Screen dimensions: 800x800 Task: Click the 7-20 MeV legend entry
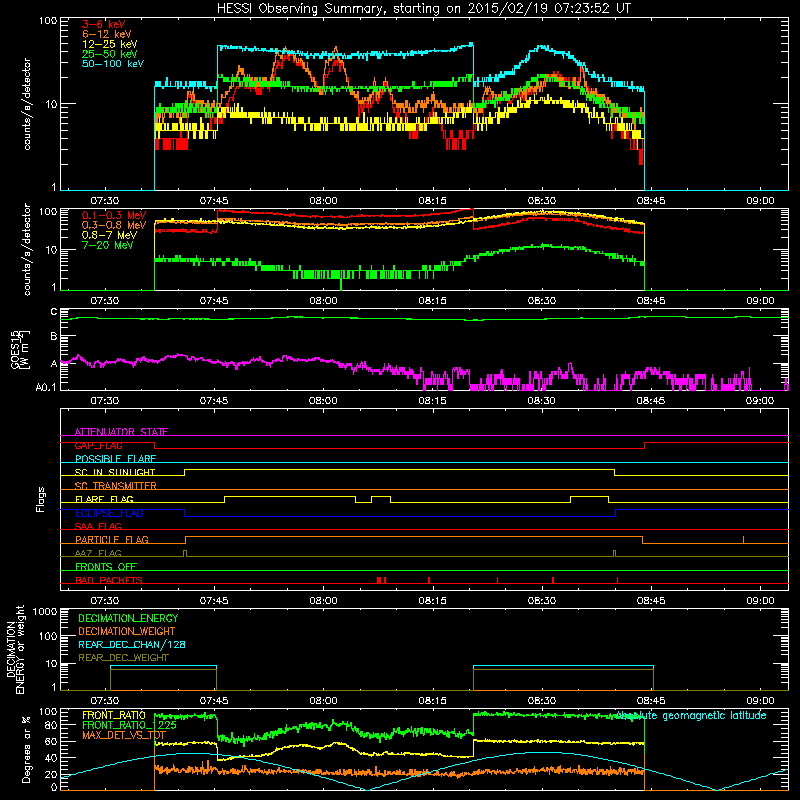(x=108, y=245)
